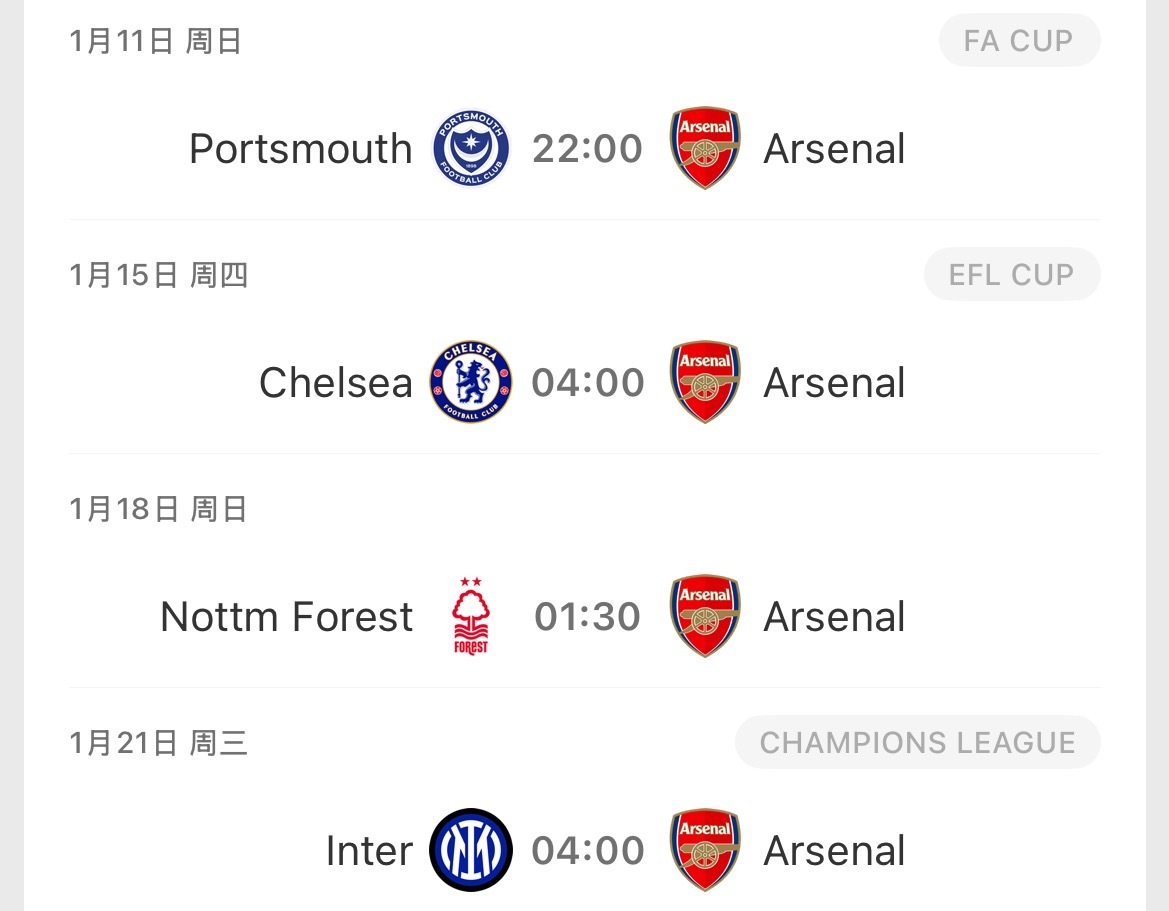Select the Inter team name

pos(369,851)
